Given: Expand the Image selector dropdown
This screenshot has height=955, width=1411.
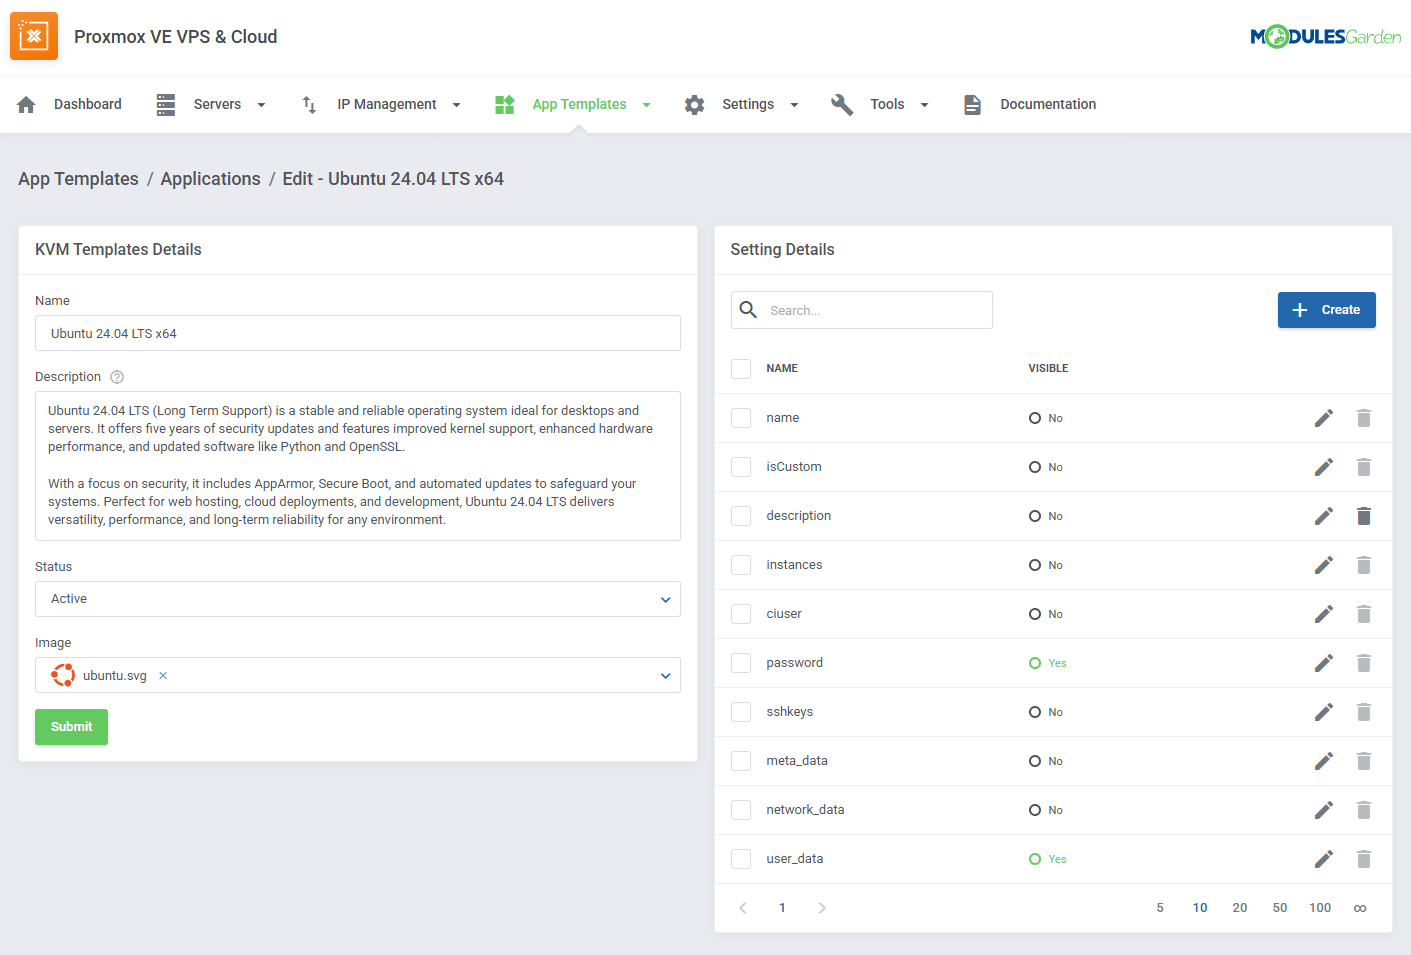Looking at the screenshot, I should (664, 675).
